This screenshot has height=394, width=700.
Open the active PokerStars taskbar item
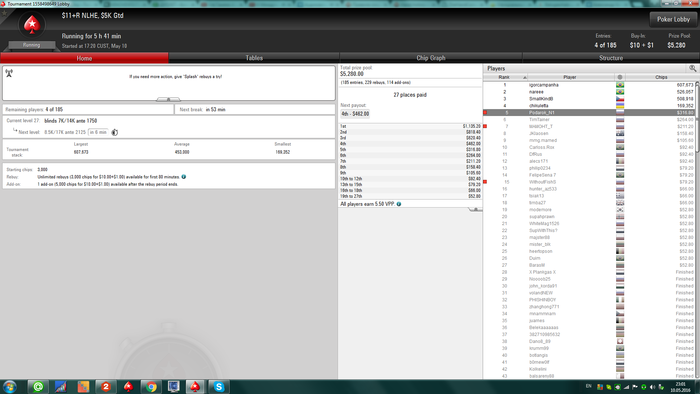pyautogui.click(x=195, y=386)
